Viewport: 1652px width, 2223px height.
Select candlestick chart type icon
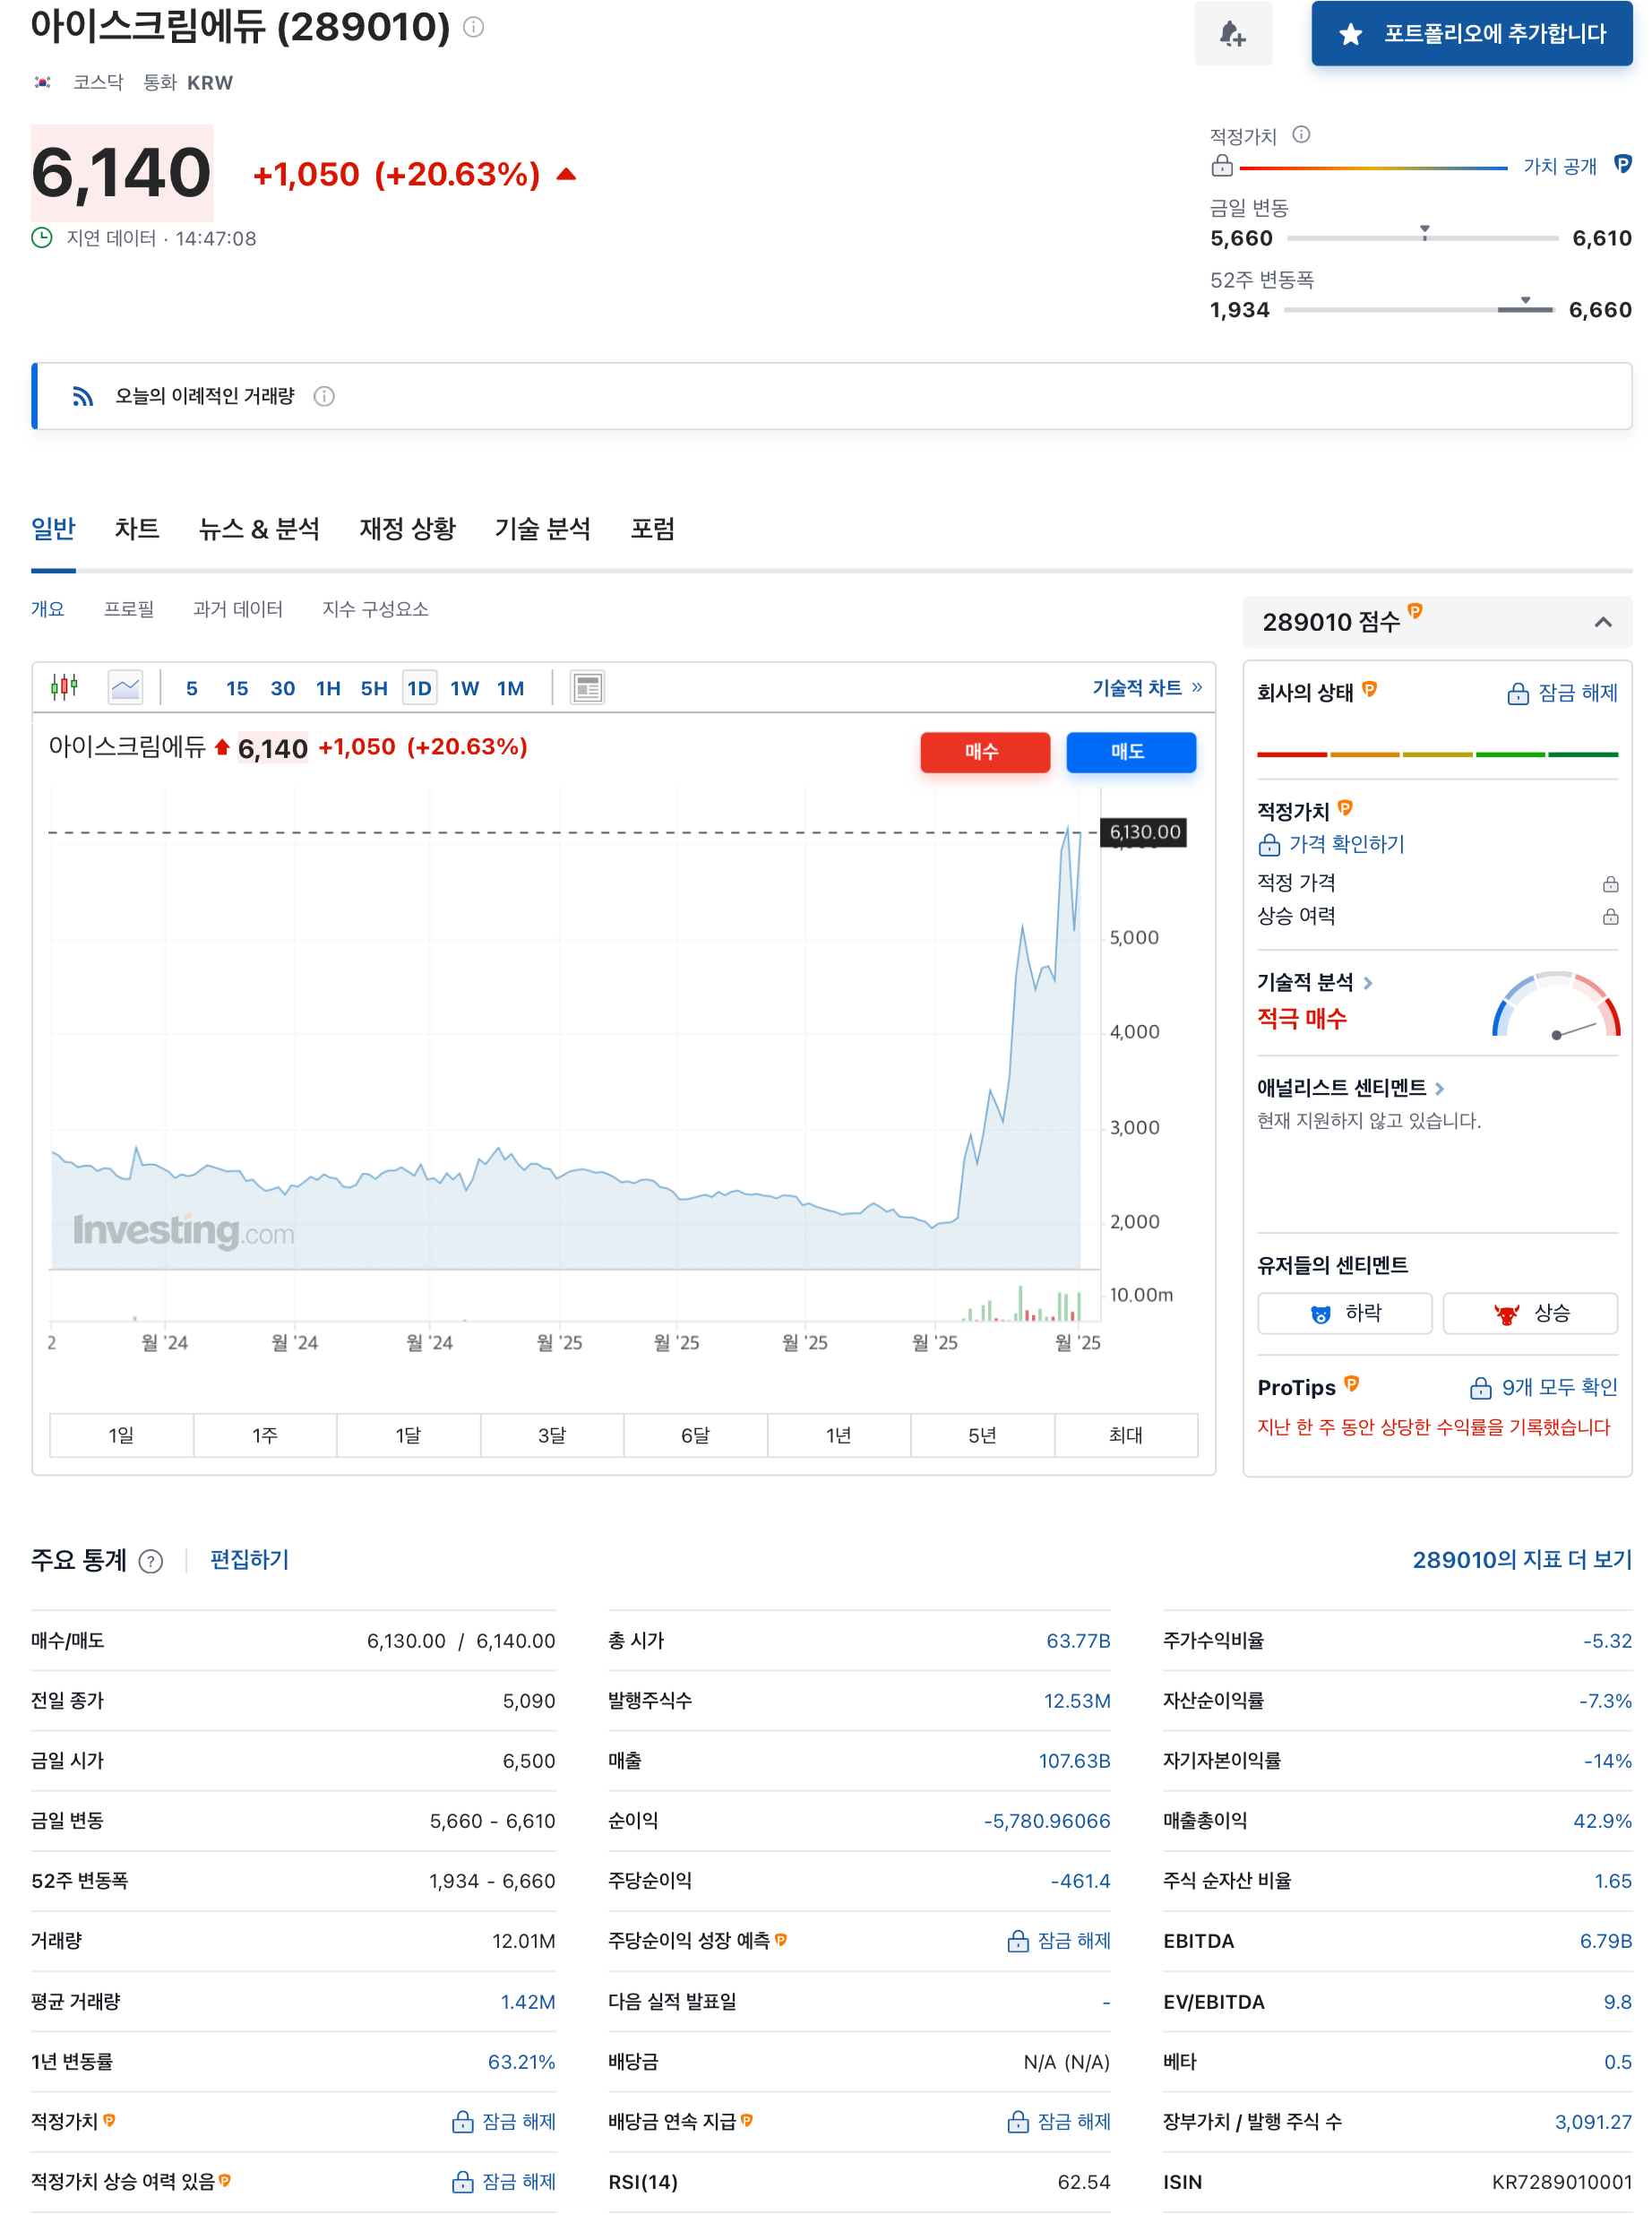coord(65,687)
